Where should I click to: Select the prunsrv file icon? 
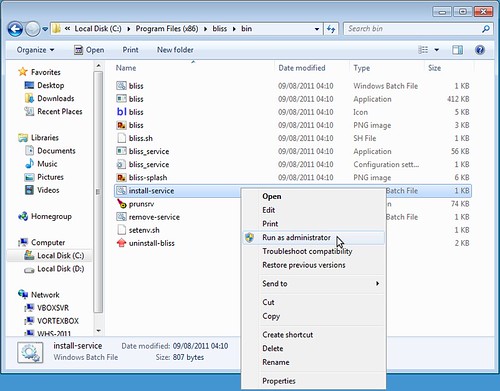[x=121, y=204]
